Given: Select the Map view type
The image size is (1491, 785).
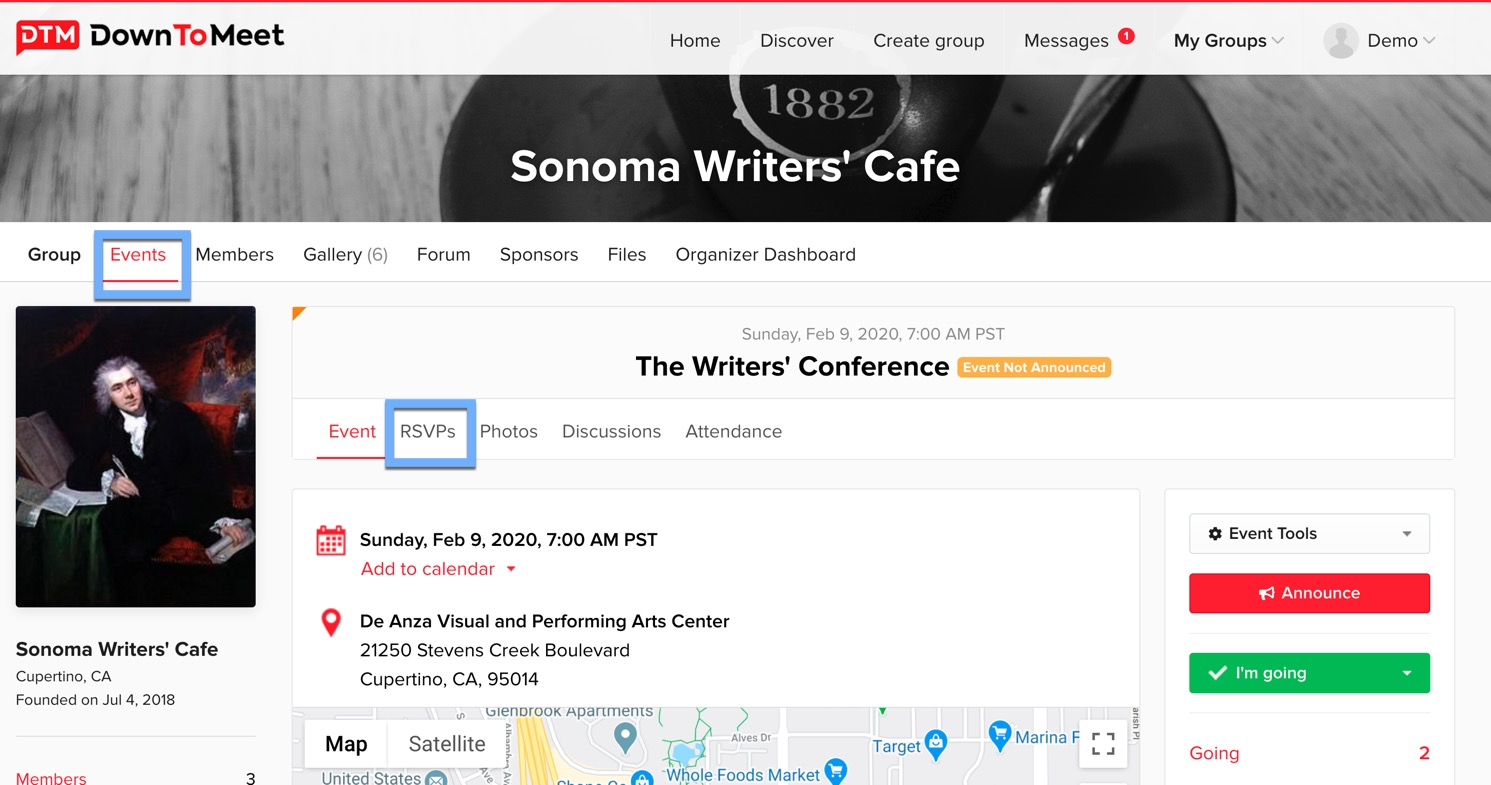Looking at the screenshot, I should [x=346, y=744].
